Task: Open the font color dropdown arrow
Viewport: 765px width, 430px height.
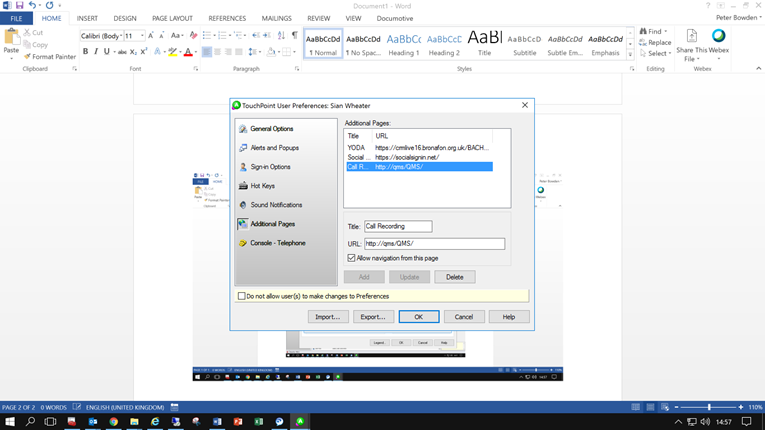Action: [196, 52]
